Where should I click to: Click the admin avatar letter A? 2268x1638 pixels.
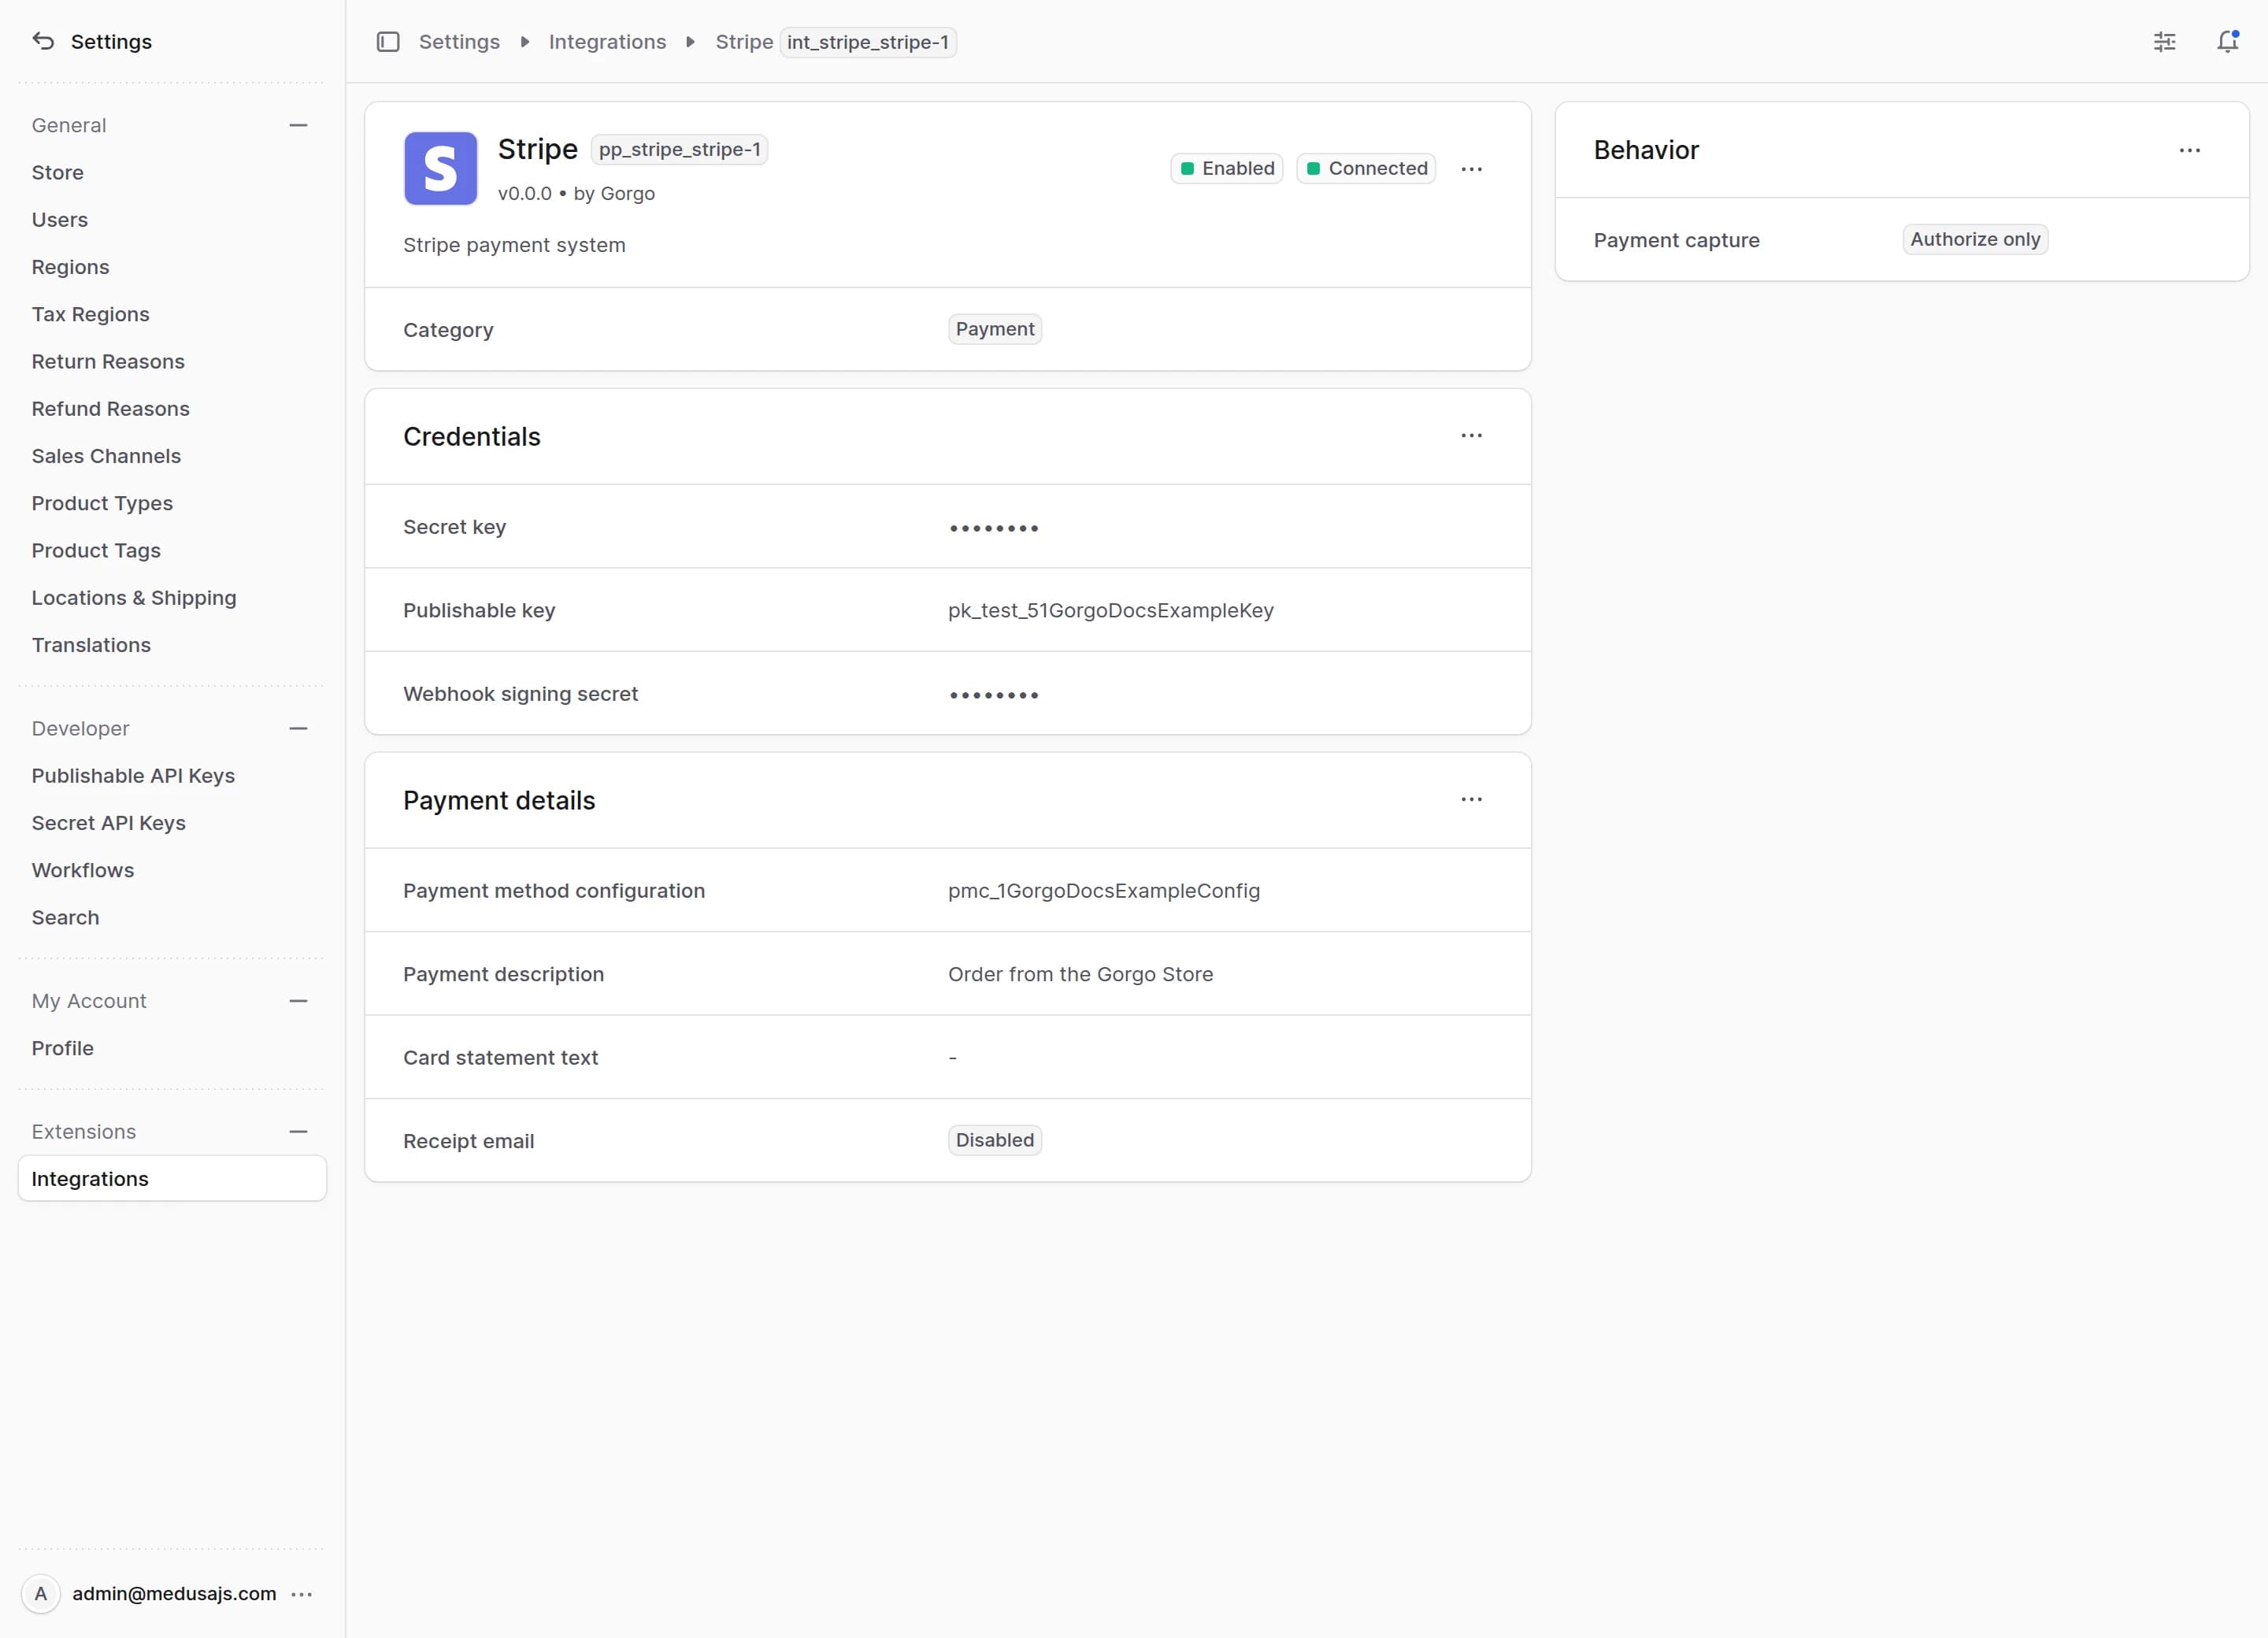click(x=41, y=1594)
